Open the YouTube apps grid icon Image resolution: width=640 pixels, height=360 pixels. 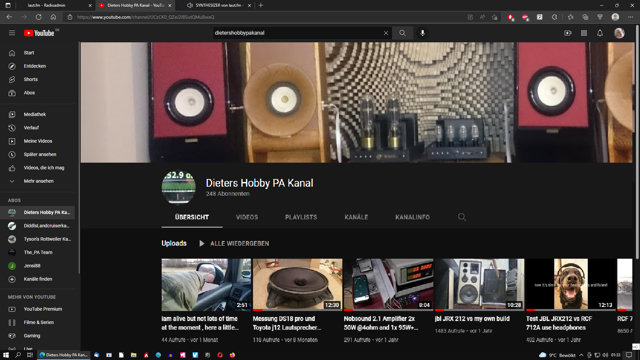tap(584, 33)
